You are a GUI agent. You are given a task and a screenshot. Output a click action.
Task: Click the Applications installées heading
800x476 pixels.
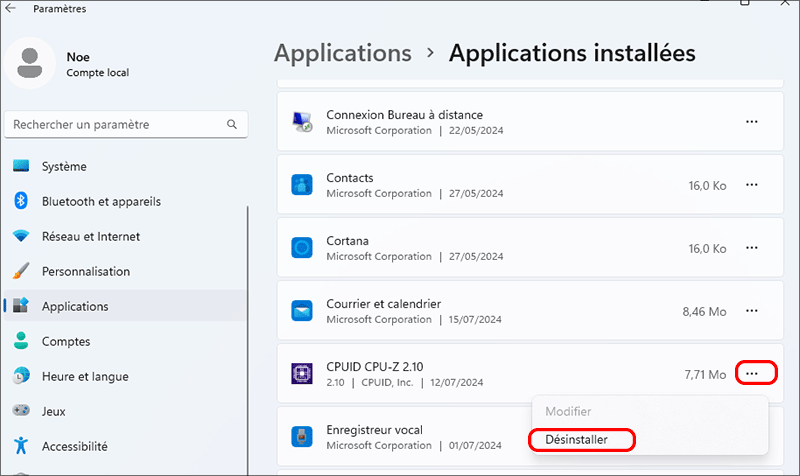572,53
